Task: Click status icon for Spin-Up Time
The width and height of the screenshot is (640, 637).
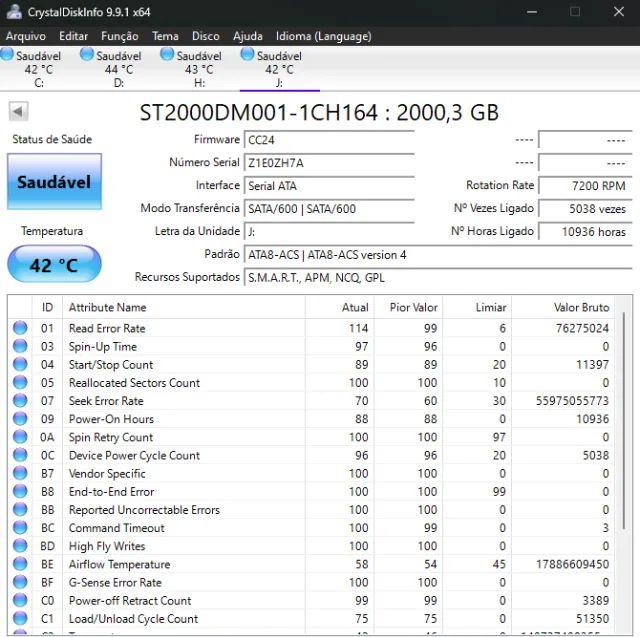Action: [20, 346]
